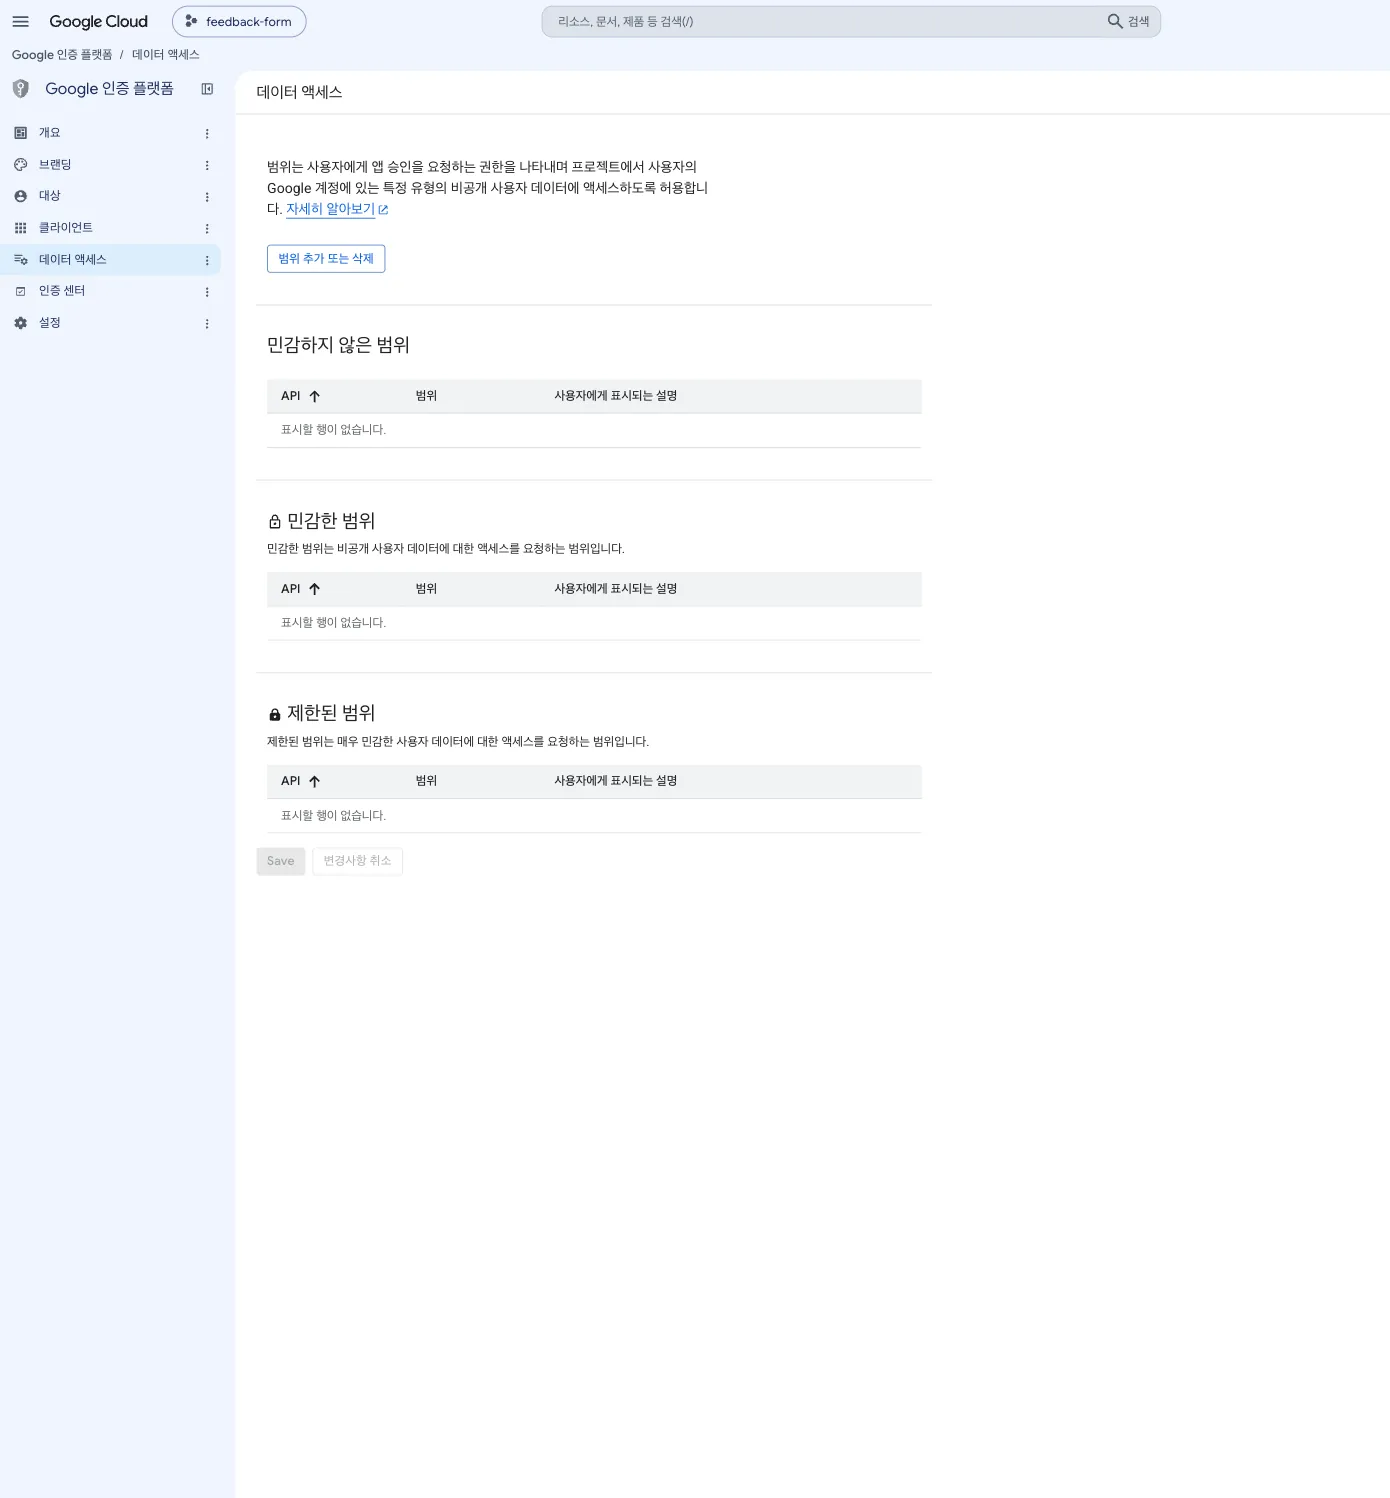Sort 민감한 범위 table by API
The image size is (1390, 1498).
[x=300, y=589]
